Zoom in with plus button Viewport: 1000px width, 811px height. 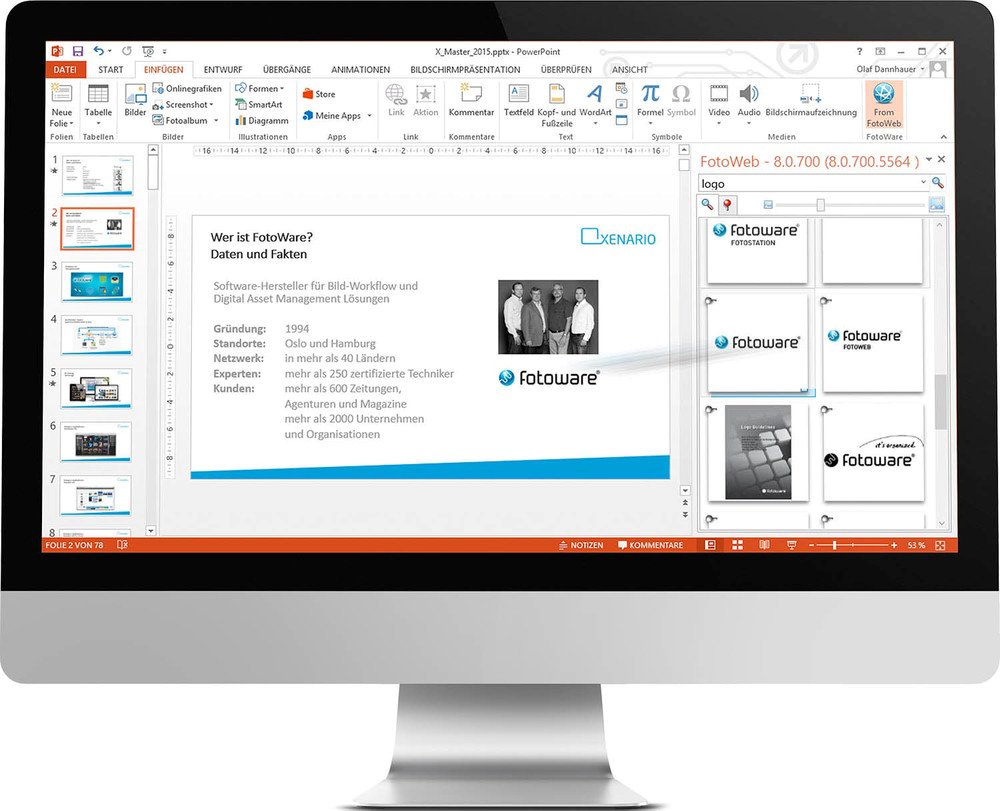tap(894, 546)
